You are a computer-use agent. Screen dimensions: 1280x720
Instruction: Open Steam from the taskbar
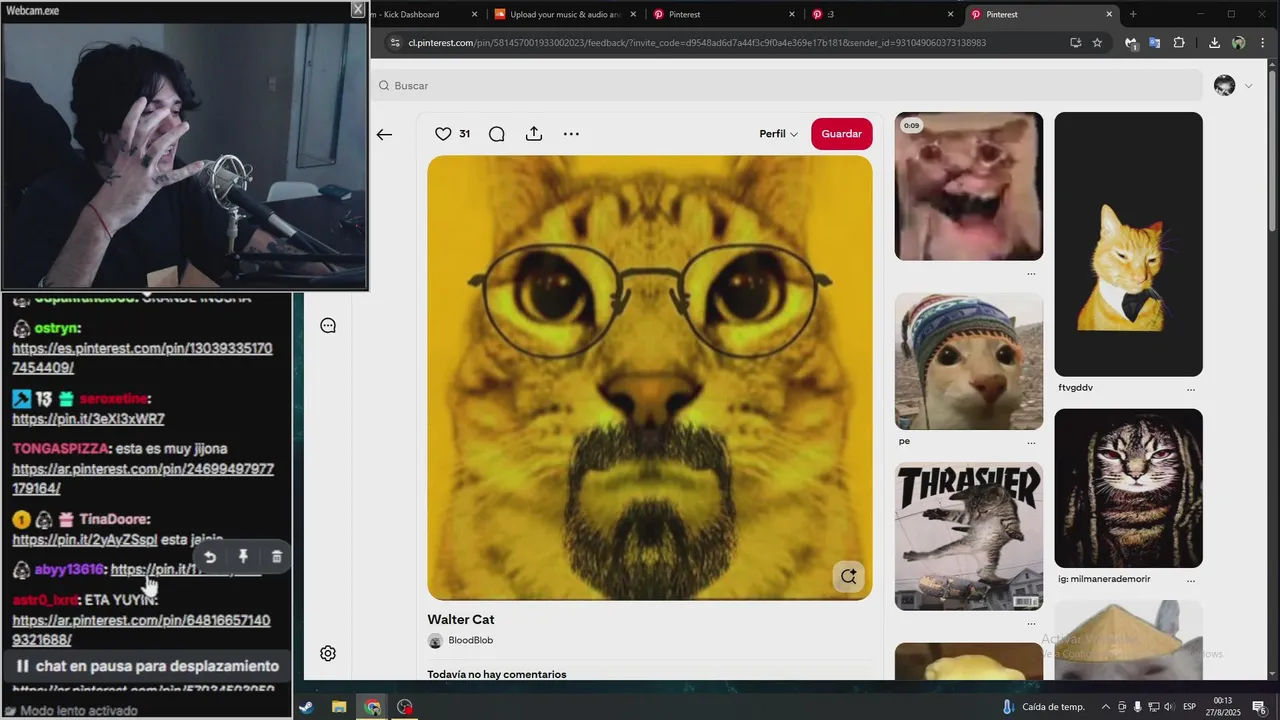pyautogui.click(x=305, y=707)
